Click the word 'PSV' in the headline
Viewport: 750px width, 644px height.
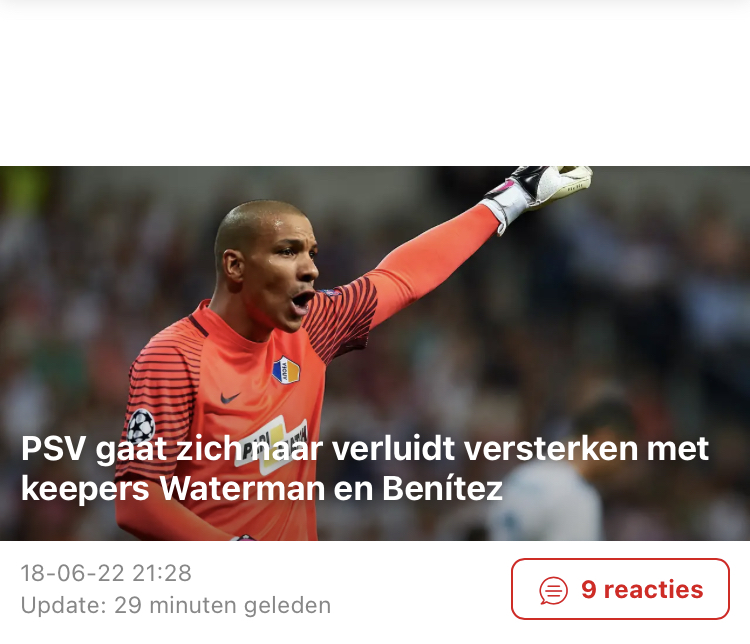[x=54, y=449]
